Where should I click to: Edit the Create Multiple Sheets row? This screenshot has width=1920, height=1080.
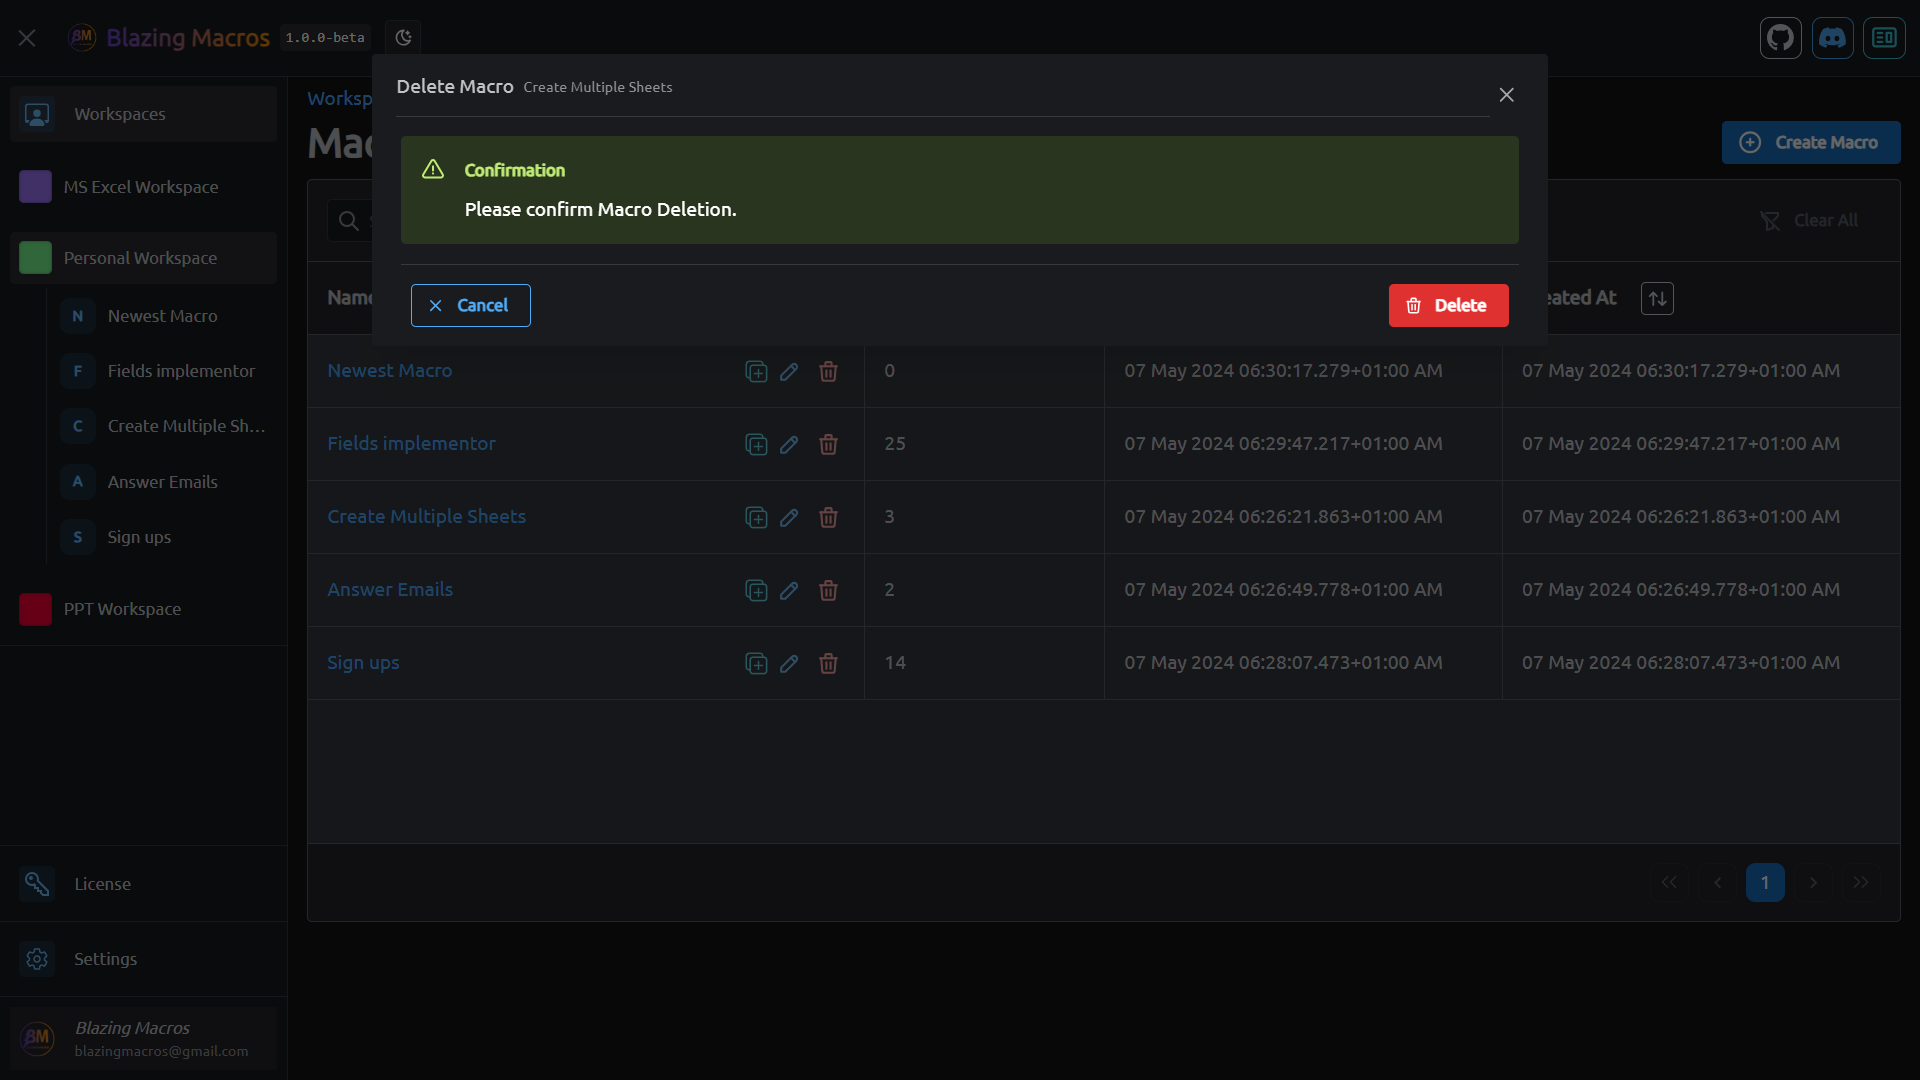(789, 517)
